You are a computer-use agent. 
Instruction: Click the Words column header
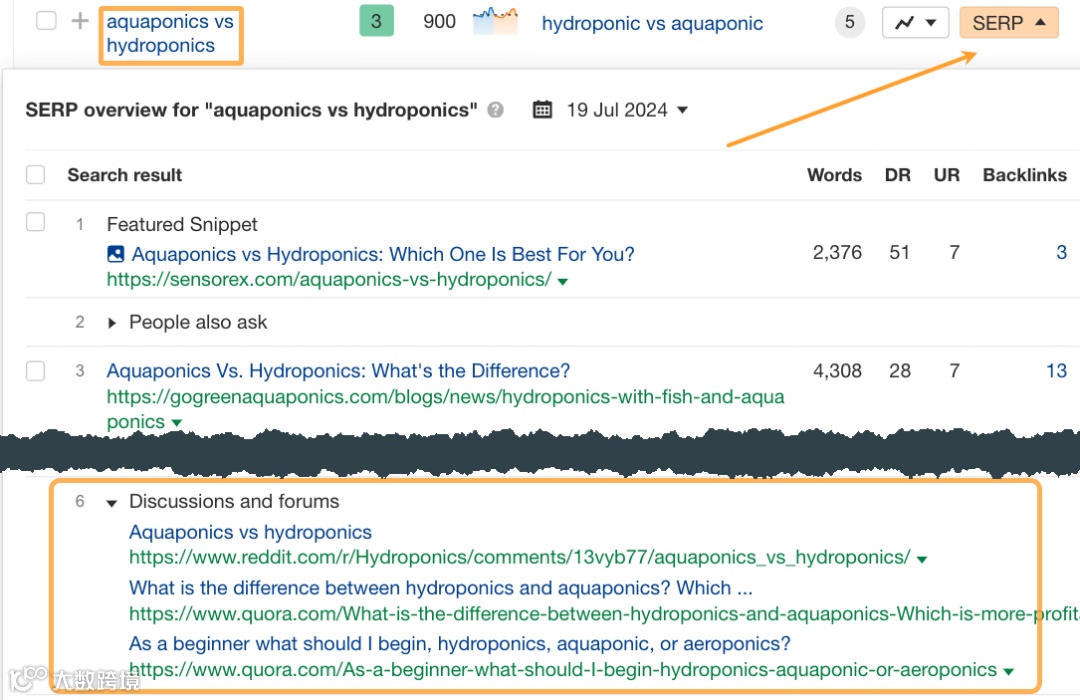pos(834,174)
